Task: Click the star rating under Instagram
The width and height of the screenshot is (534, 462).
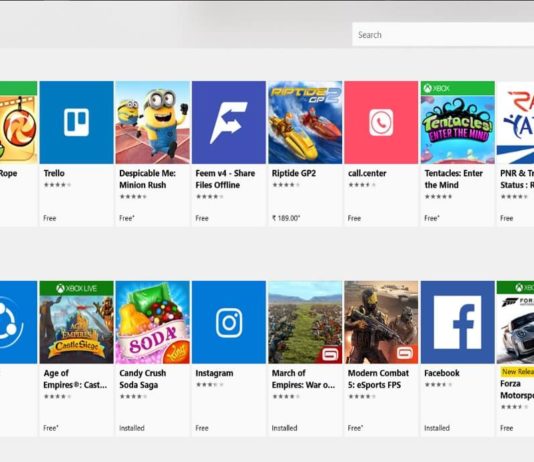Action: pyautogui.click(x=209, y=385)
